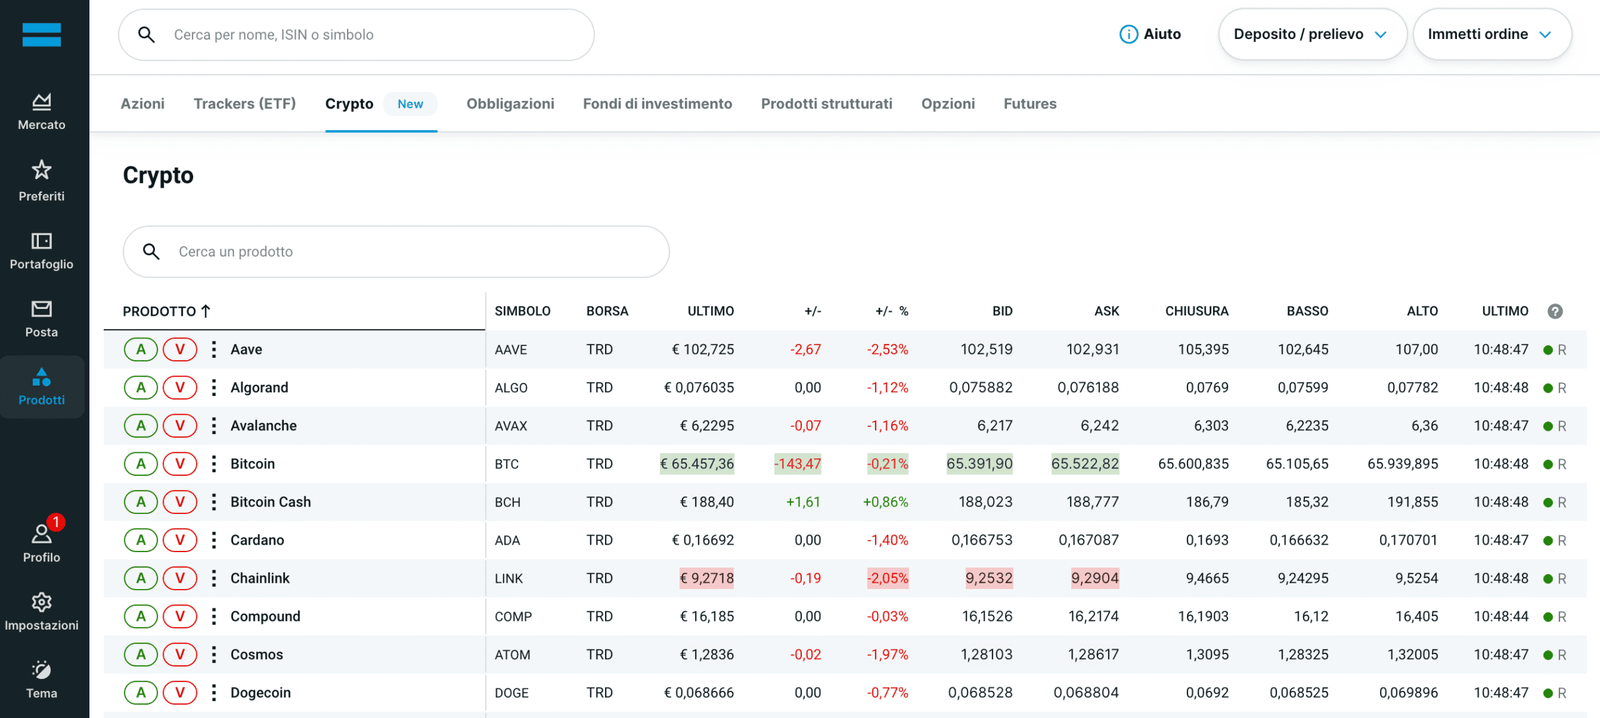The width and height of the screenshot is (1600, 718).
Task: Buy Chainlink with the A button
Action: (x=141, y=578)
